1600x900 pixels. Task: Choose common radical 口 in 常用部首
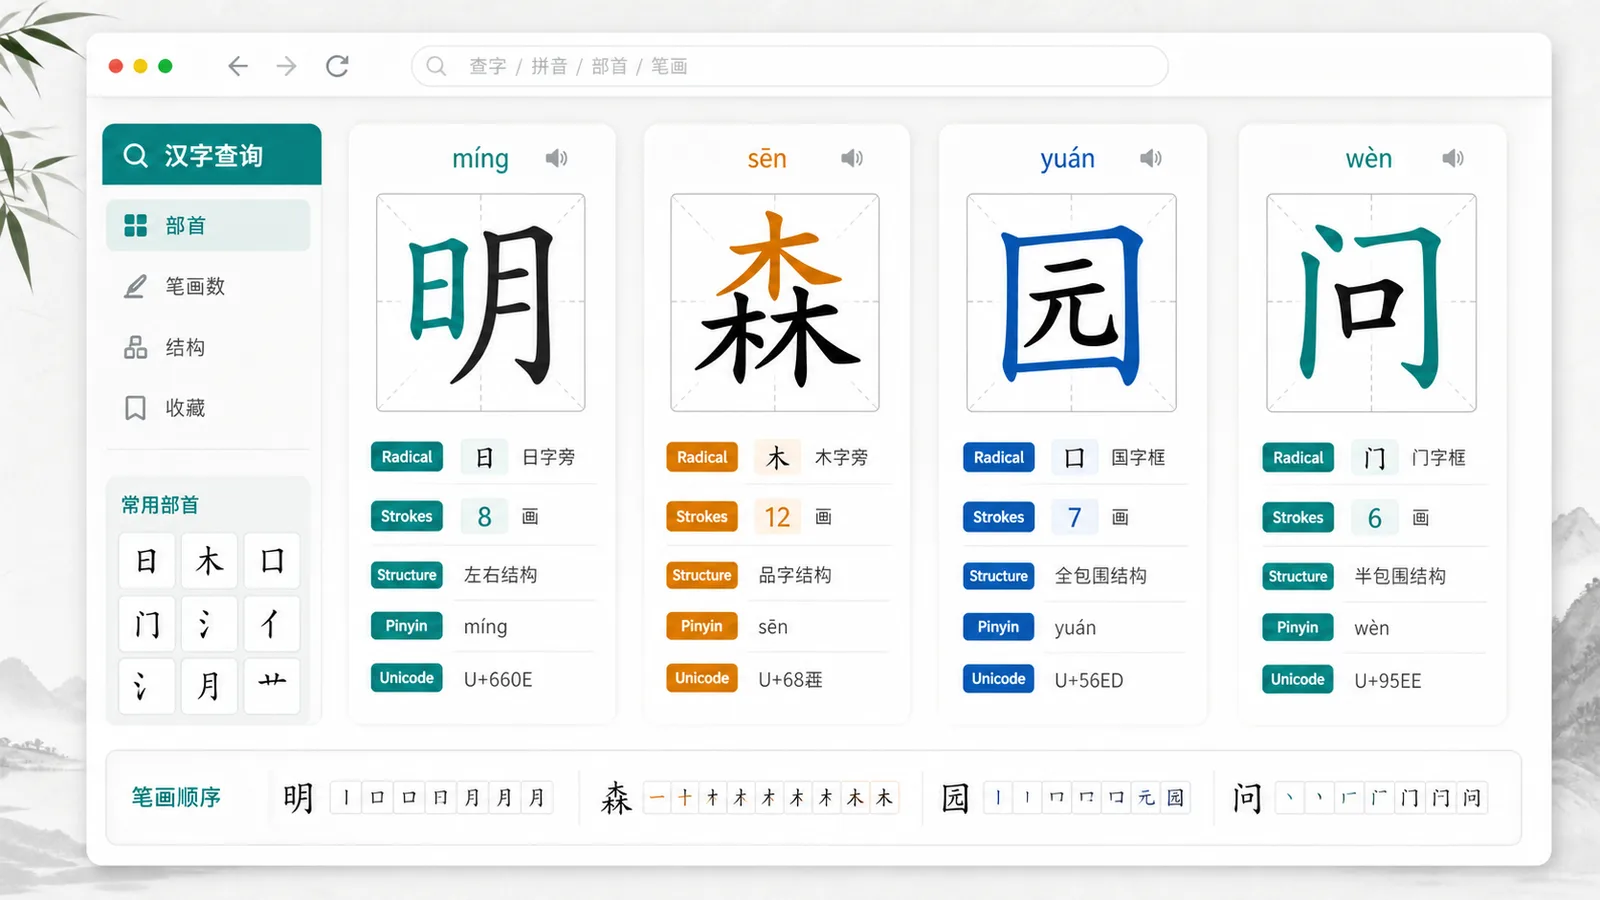[272, 561]
